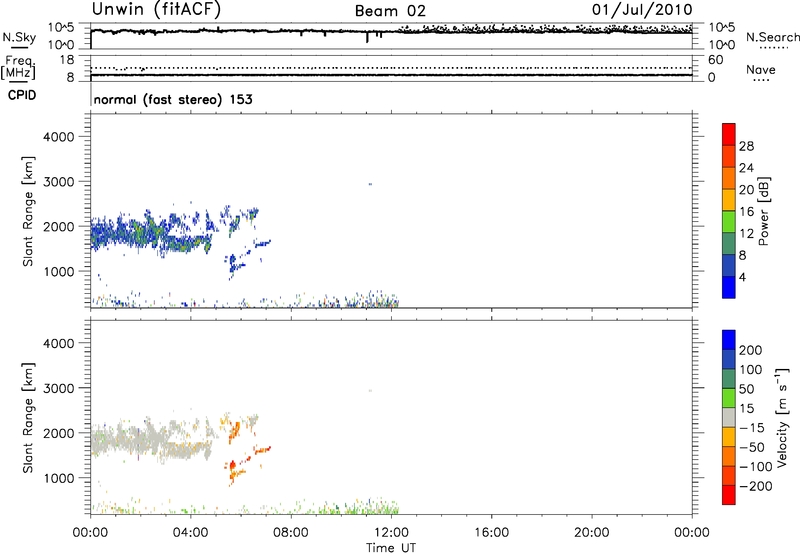
Task: Click the 'Unwin (fitACF)' title text
Action: click(156, 9)
